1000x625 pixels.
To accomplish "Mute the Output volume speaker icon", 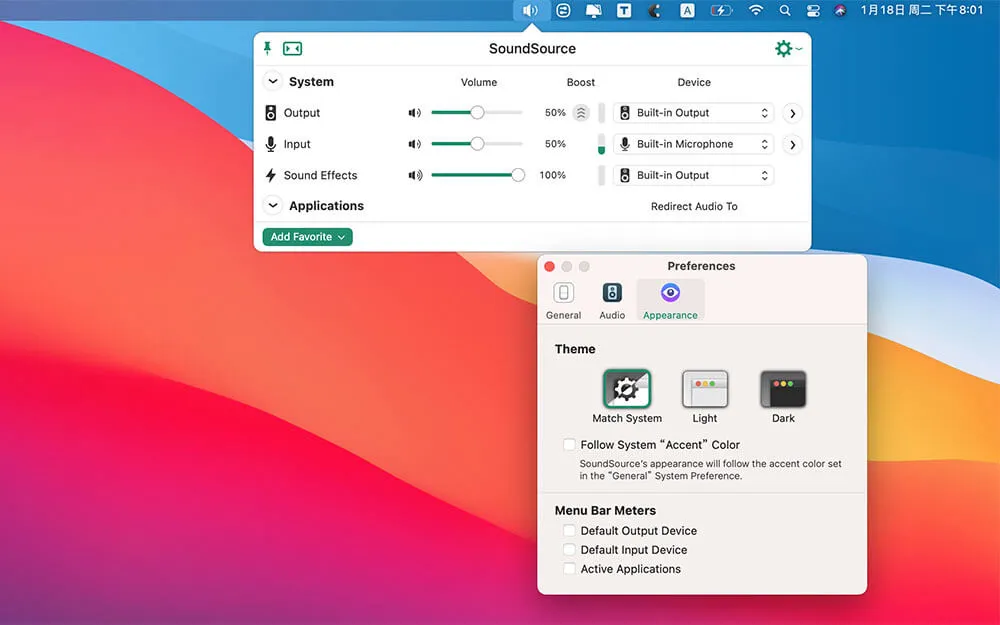I will (414, 113).
